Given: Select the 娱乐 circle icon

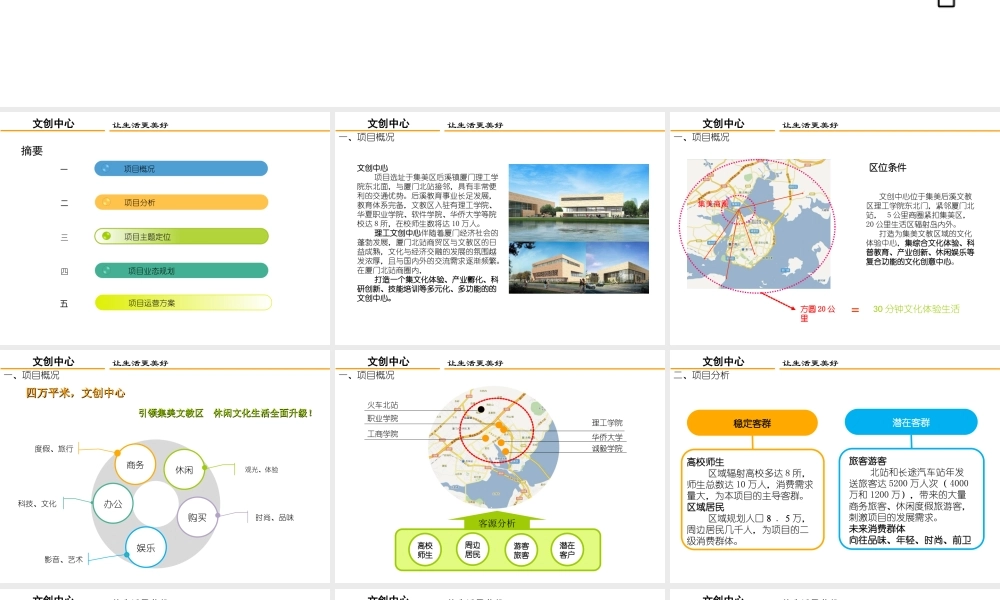Looking at the screenshot, I should click(x=147, y=547).
